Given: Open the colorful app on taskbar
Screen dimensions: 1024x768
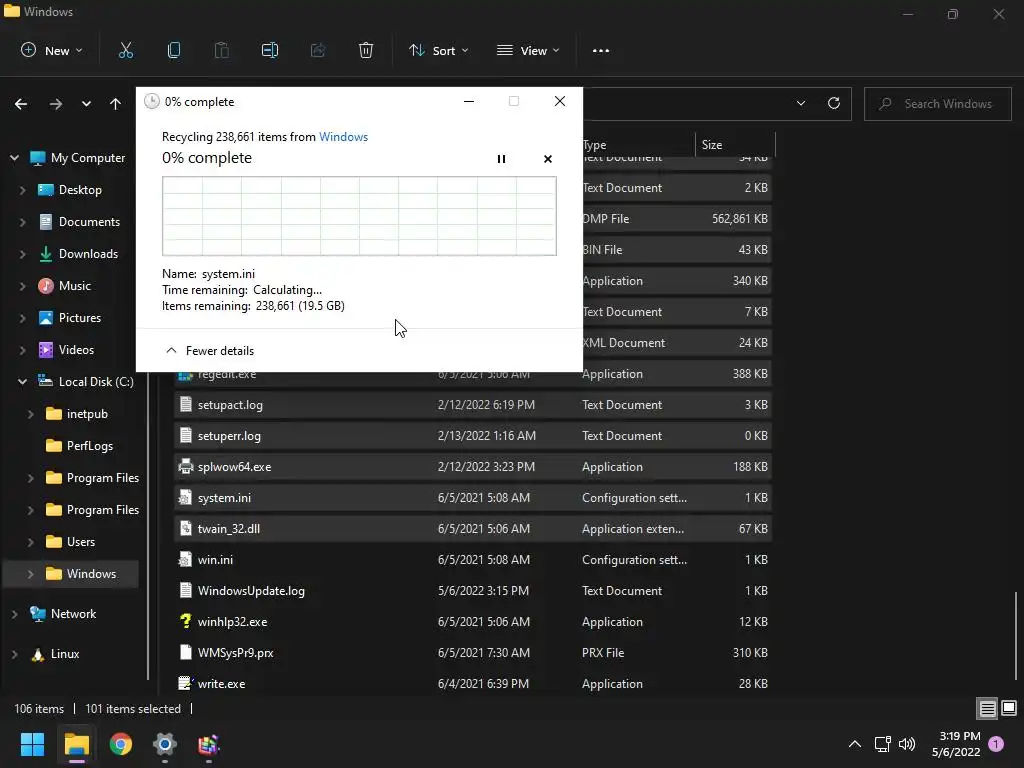Looking at the screenshot, I should (208, 744).
